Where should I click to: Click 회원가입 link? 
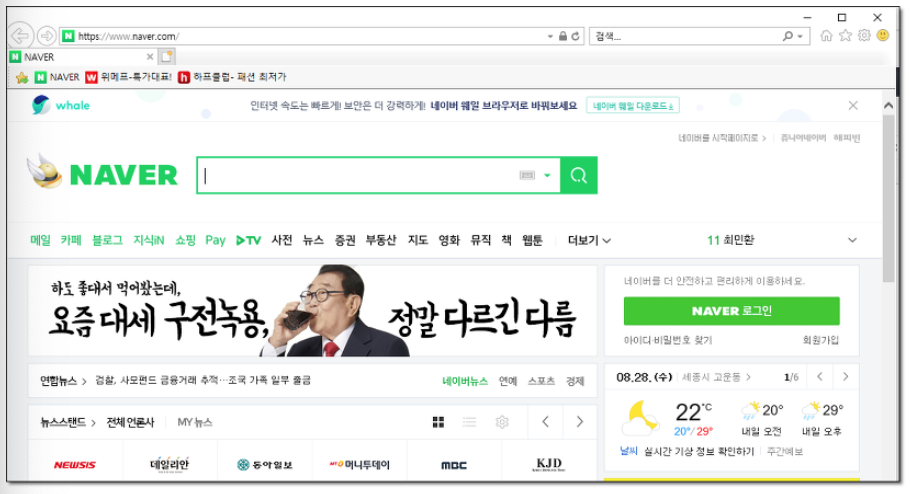(821, 340)
